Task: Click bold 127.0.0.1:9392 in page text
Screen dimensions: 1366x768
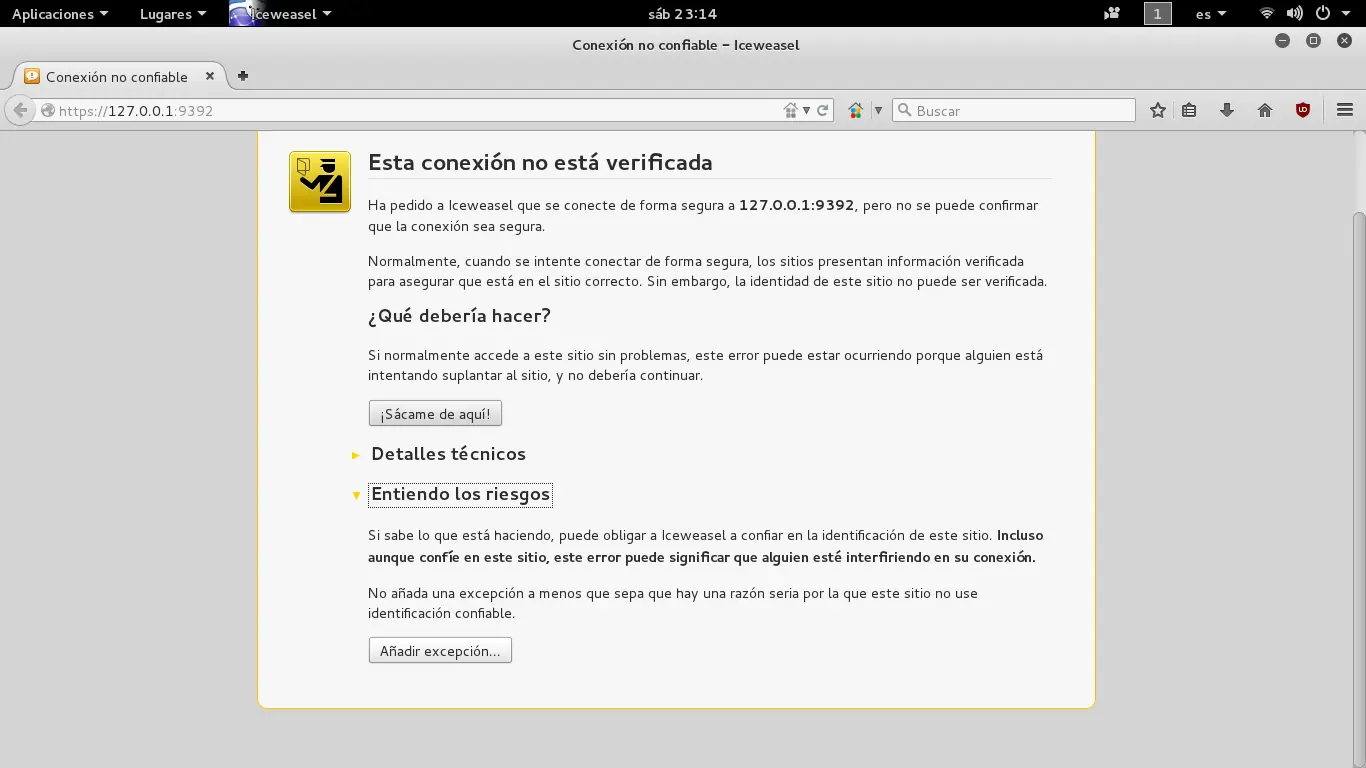Action: pyautogui.click(x=796, y=205)
